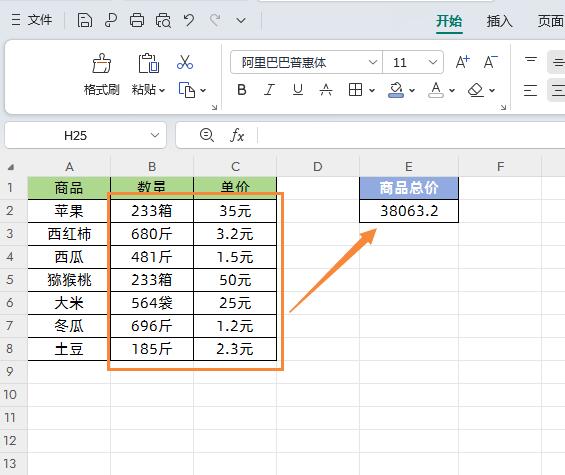
Task: Toggle Underline formatting
Action: click(298, 90)
